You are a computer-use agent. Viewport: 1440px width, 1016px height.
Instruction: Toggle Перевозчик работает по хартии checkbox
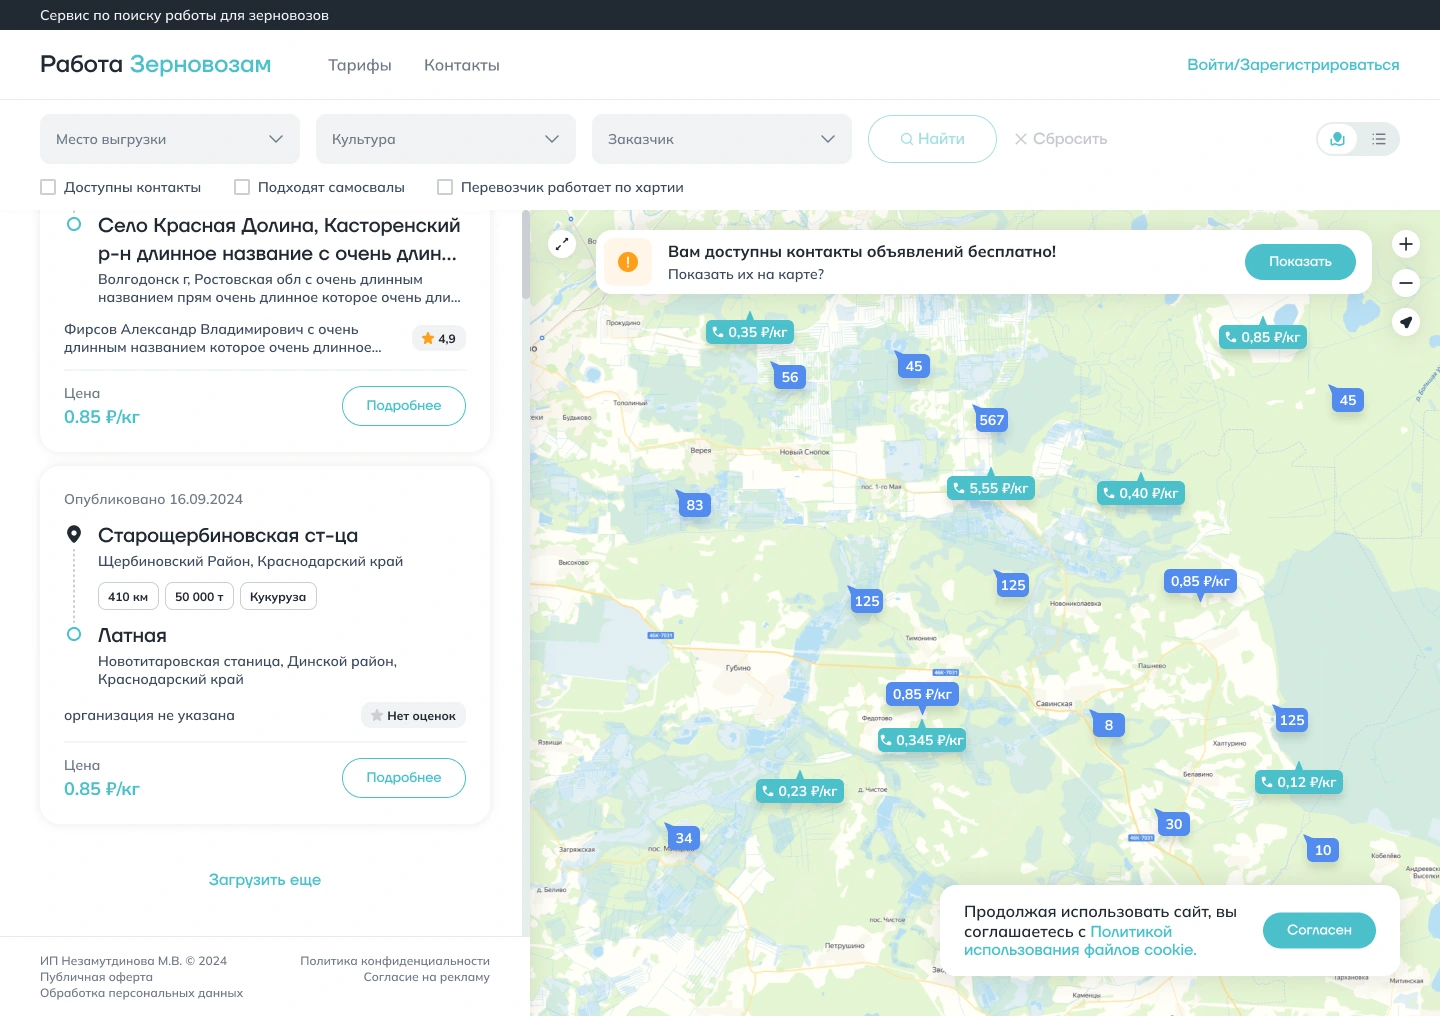445,187
